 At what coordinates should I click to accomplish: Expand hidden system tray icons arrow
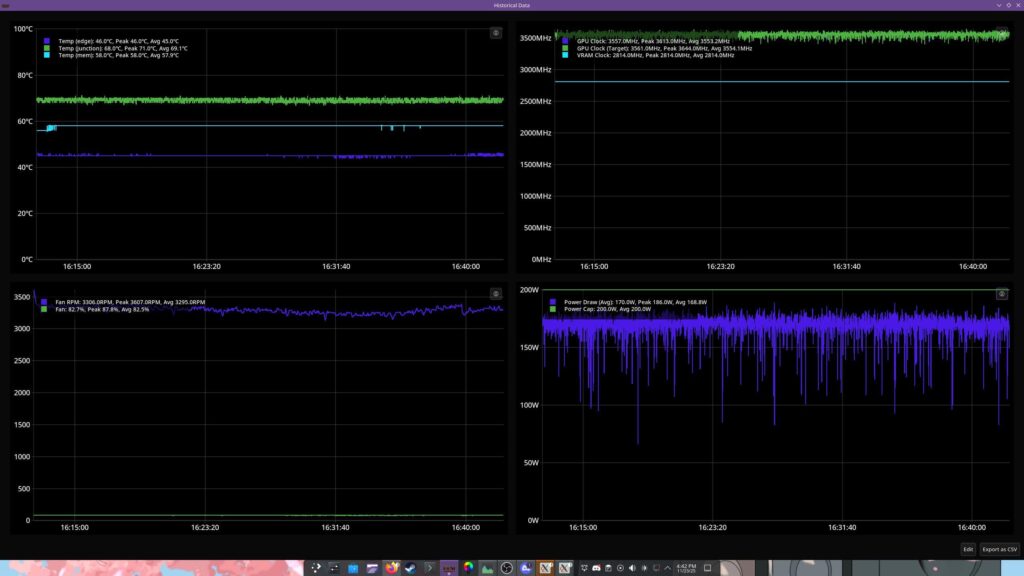(667, 568)
